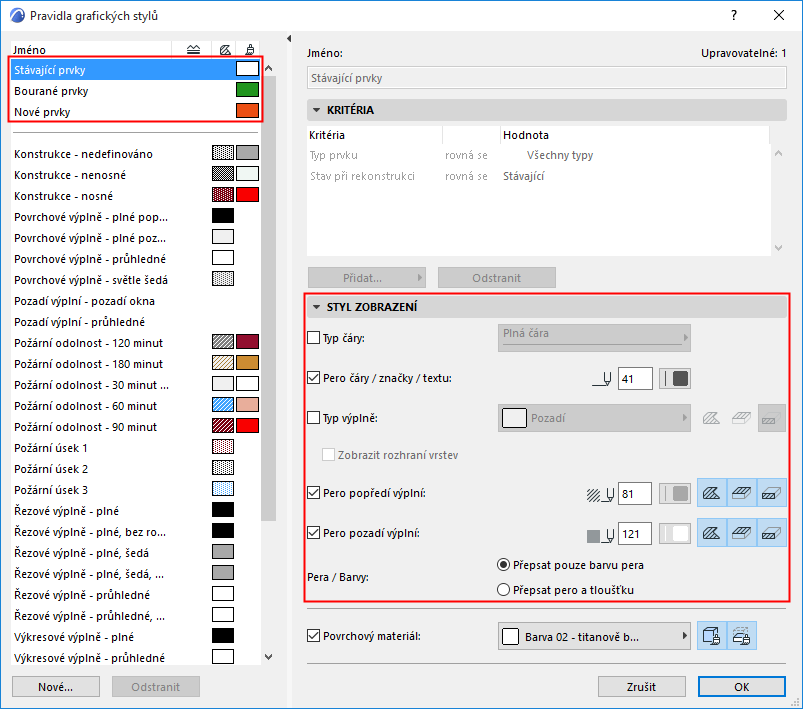Open the Pozadí fill type dropdown

tap(594, 418)
